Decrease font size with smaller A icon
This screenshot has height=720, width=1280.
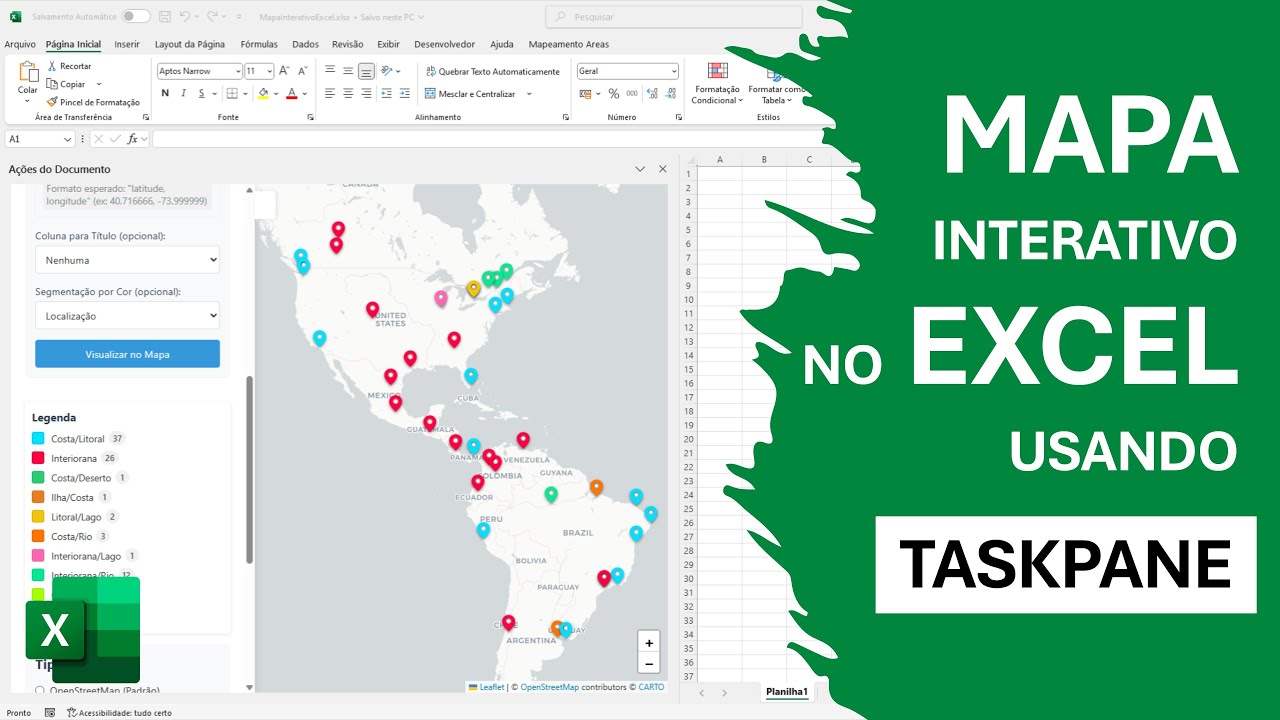point(302,71)
